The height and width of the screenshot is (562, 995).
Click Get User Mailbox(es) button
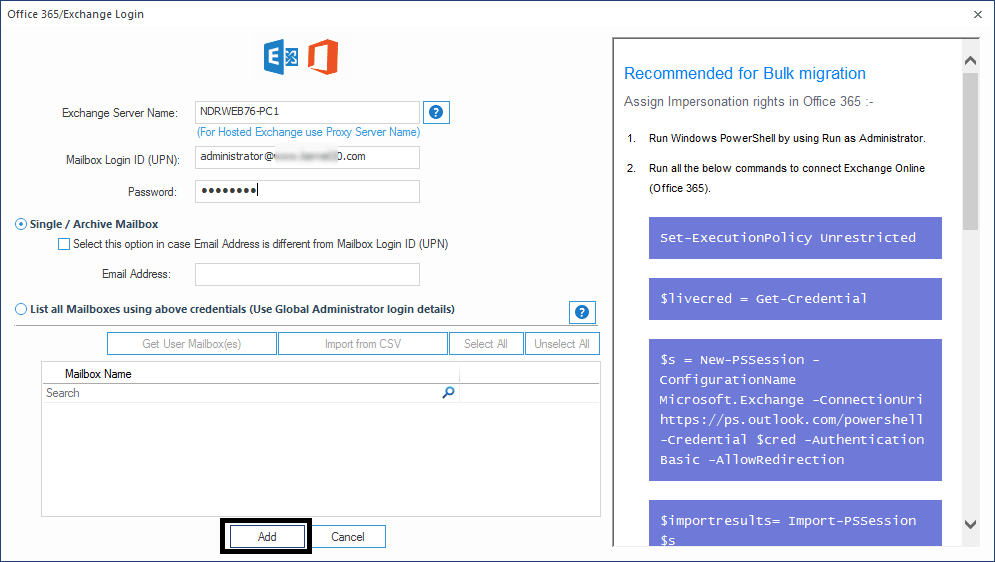tap(192, 344)
